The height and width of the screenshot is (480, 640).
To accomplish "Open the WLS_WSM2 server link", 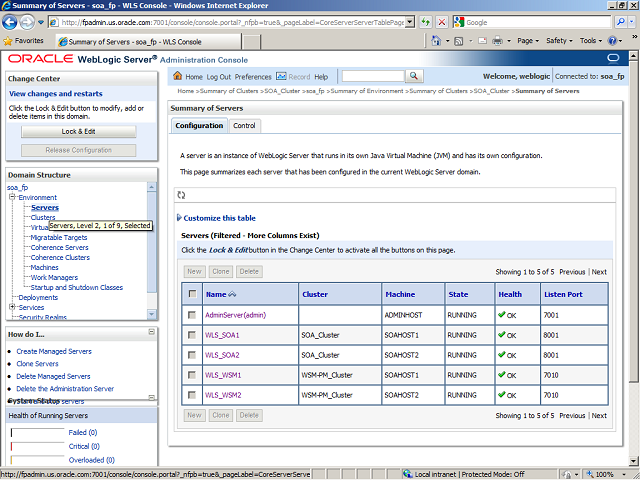I will (x=223, y=395).
